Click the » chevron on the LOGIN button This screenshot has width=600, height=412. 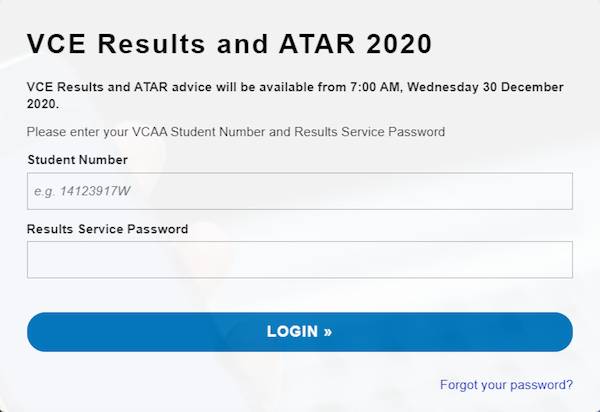click(x=328, y=332)
